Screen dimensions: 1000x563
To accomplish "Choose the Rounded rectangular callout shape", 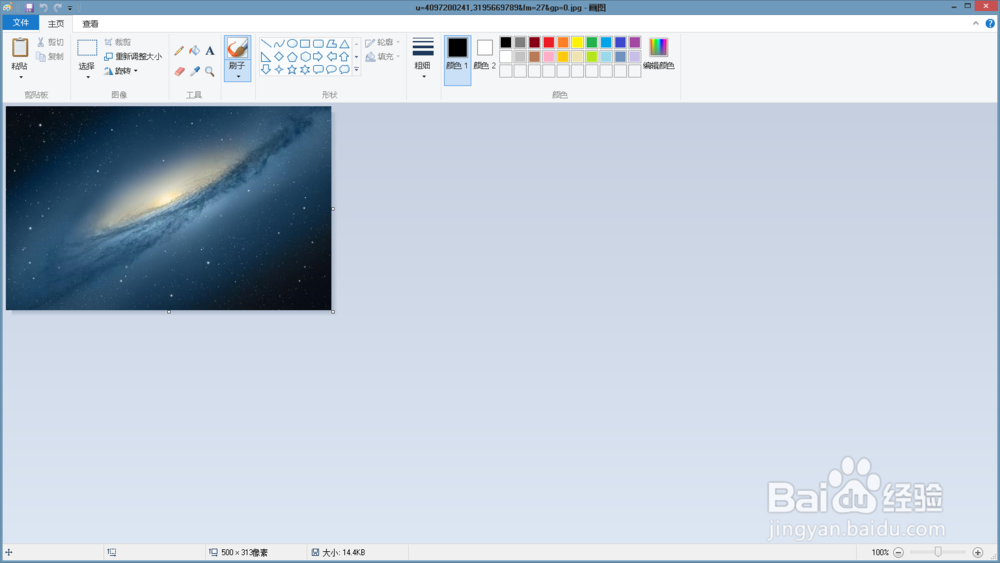I will click(318, 69).
